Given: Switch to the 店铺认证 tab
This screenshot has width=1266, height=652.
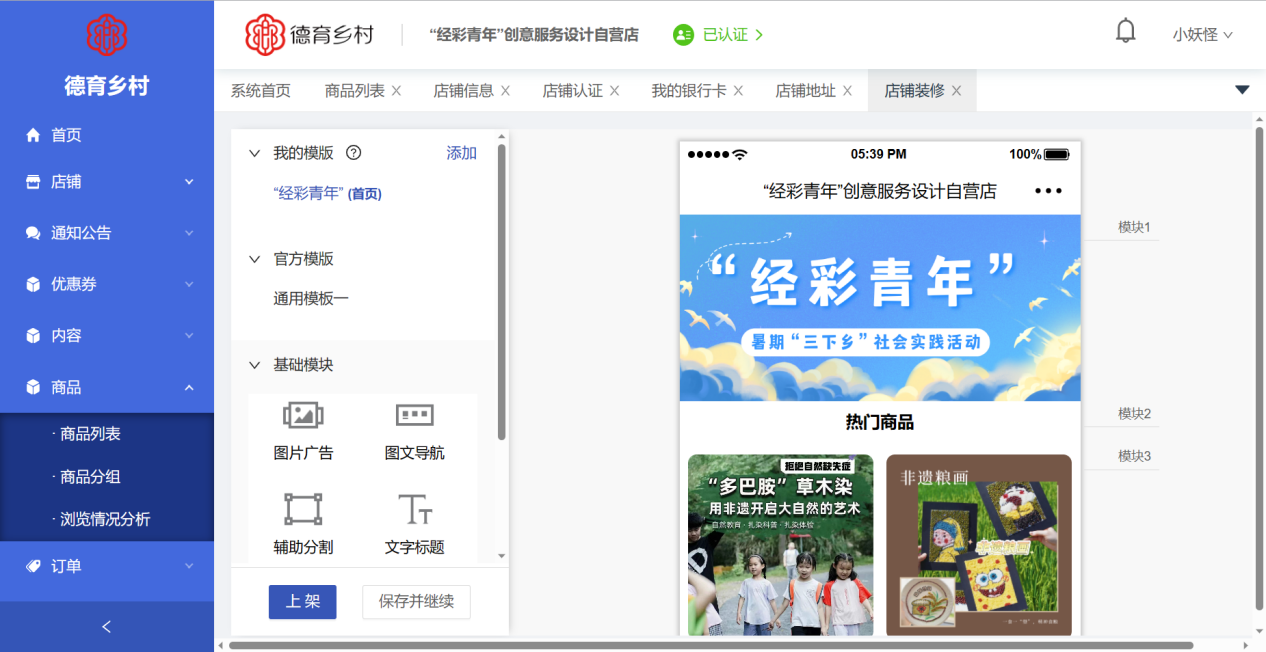Looking at the screenshot, I should coord(572,91).
